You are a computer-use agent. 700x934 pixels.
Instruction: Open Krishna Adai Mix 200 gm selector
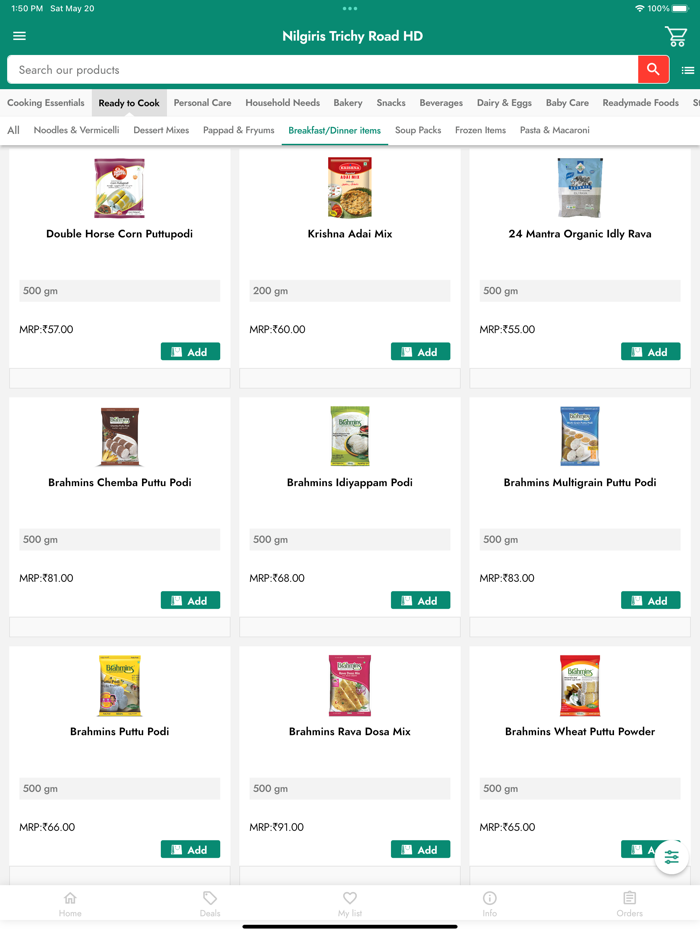[x=350, y=291]
